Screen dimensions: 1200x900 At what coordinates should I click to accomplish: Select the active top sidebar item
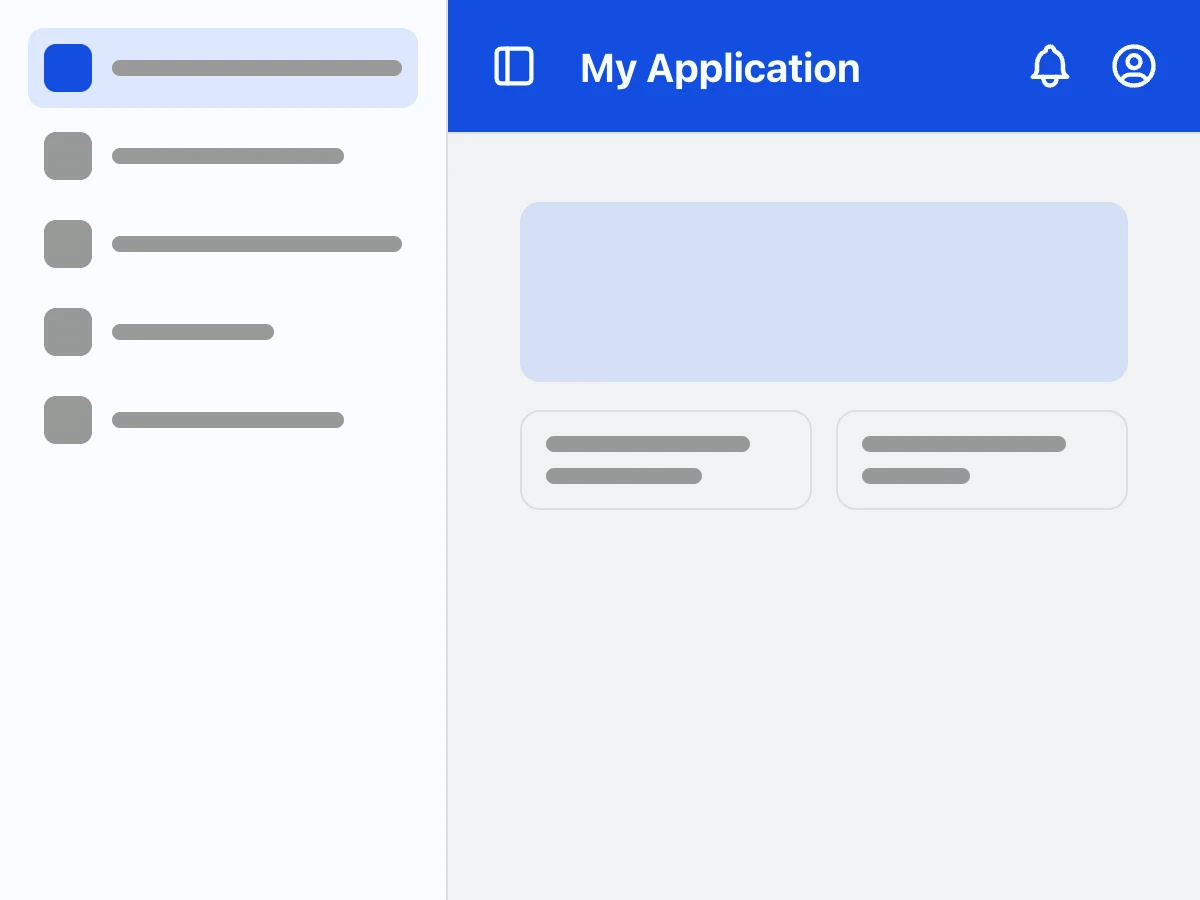point(223,67)
